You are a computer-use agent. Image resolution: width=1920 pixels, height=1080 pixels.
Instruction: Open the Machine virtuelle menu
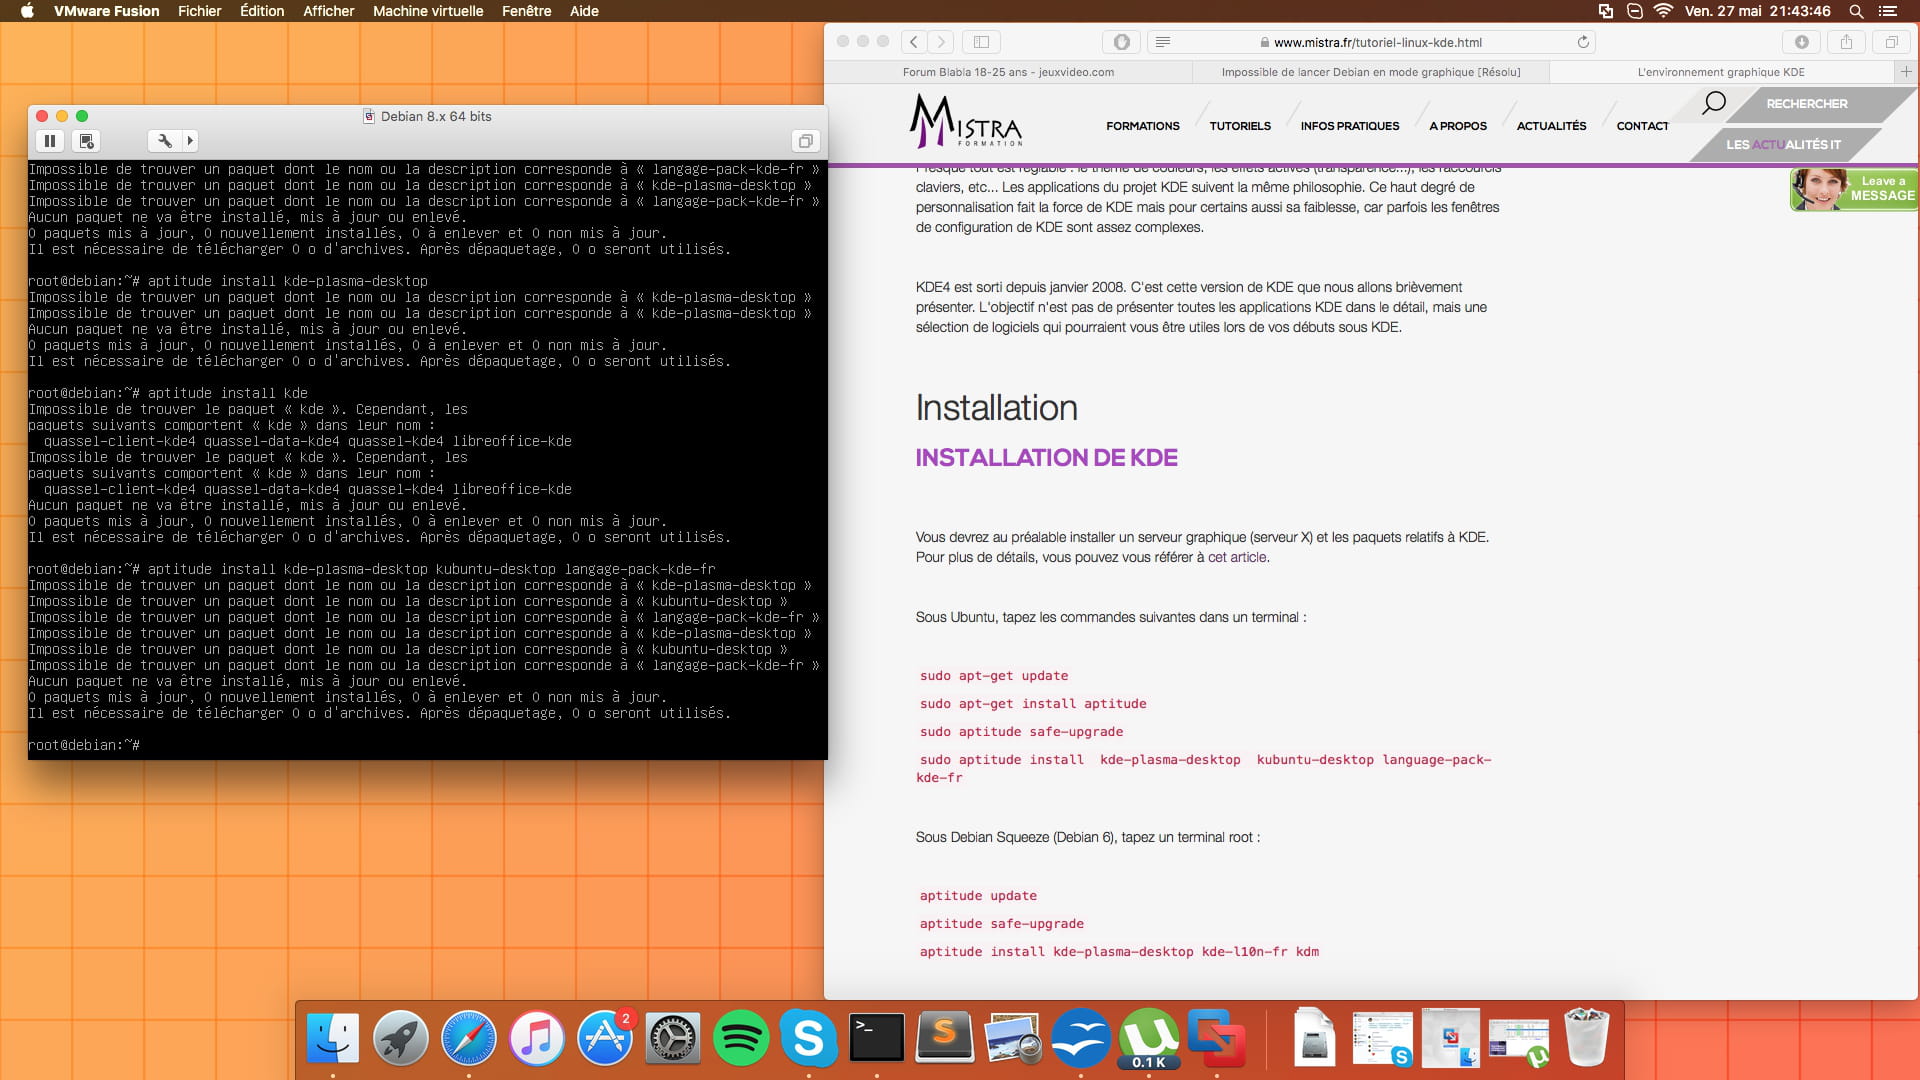pos(428,11)
